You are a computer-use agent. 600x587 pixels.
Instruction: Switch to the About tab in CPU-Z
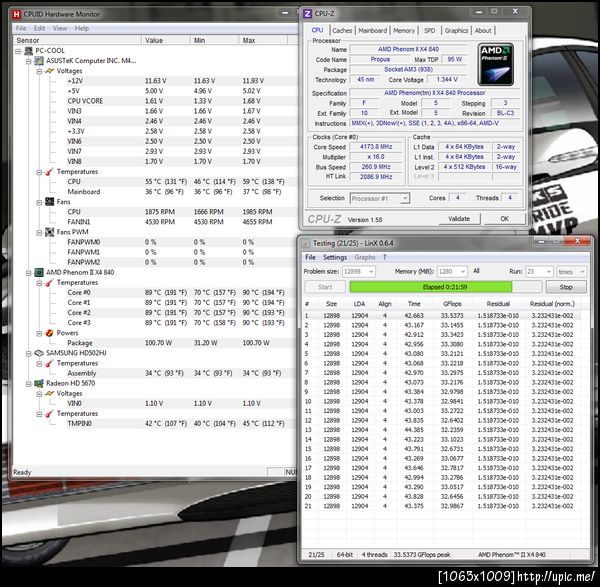pos(483,31)
